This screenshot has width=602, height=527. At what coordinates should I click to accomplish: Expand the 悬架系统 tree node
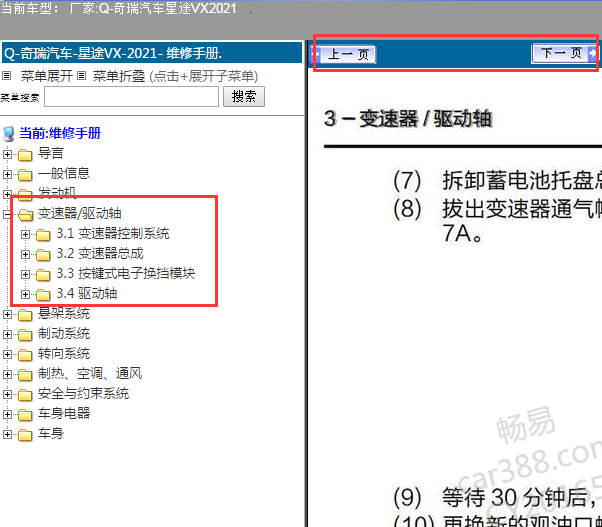tap(7, 314)
